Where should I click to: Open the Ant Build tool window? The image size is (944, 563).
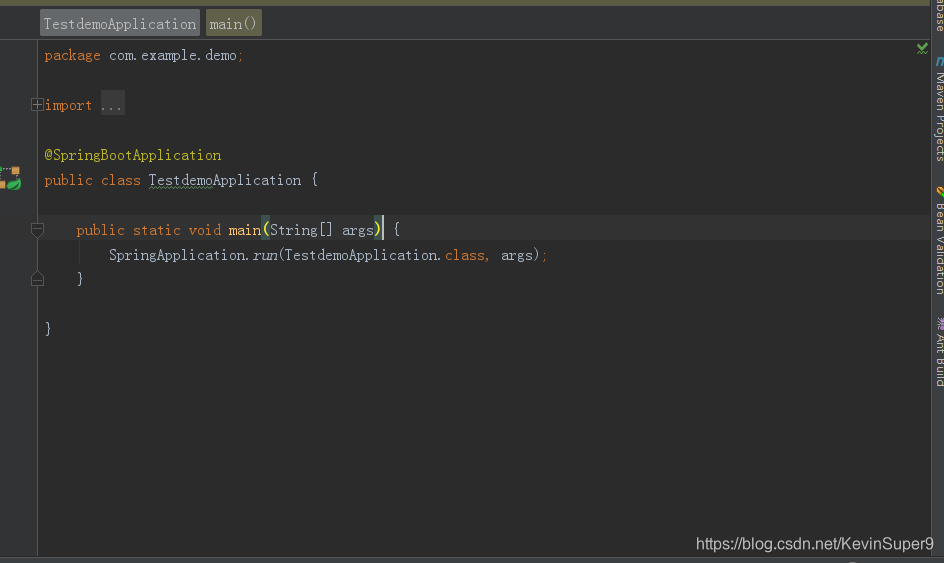coord(939,352)
